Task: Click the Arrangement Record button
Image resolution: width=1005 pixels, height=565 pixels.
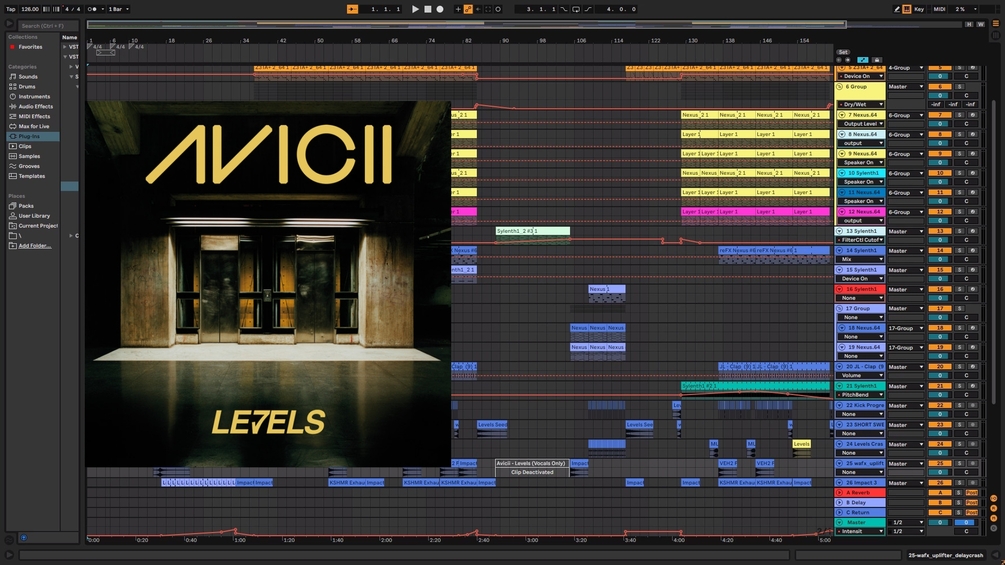Action: pyautogui.click(x=440, y=9)
